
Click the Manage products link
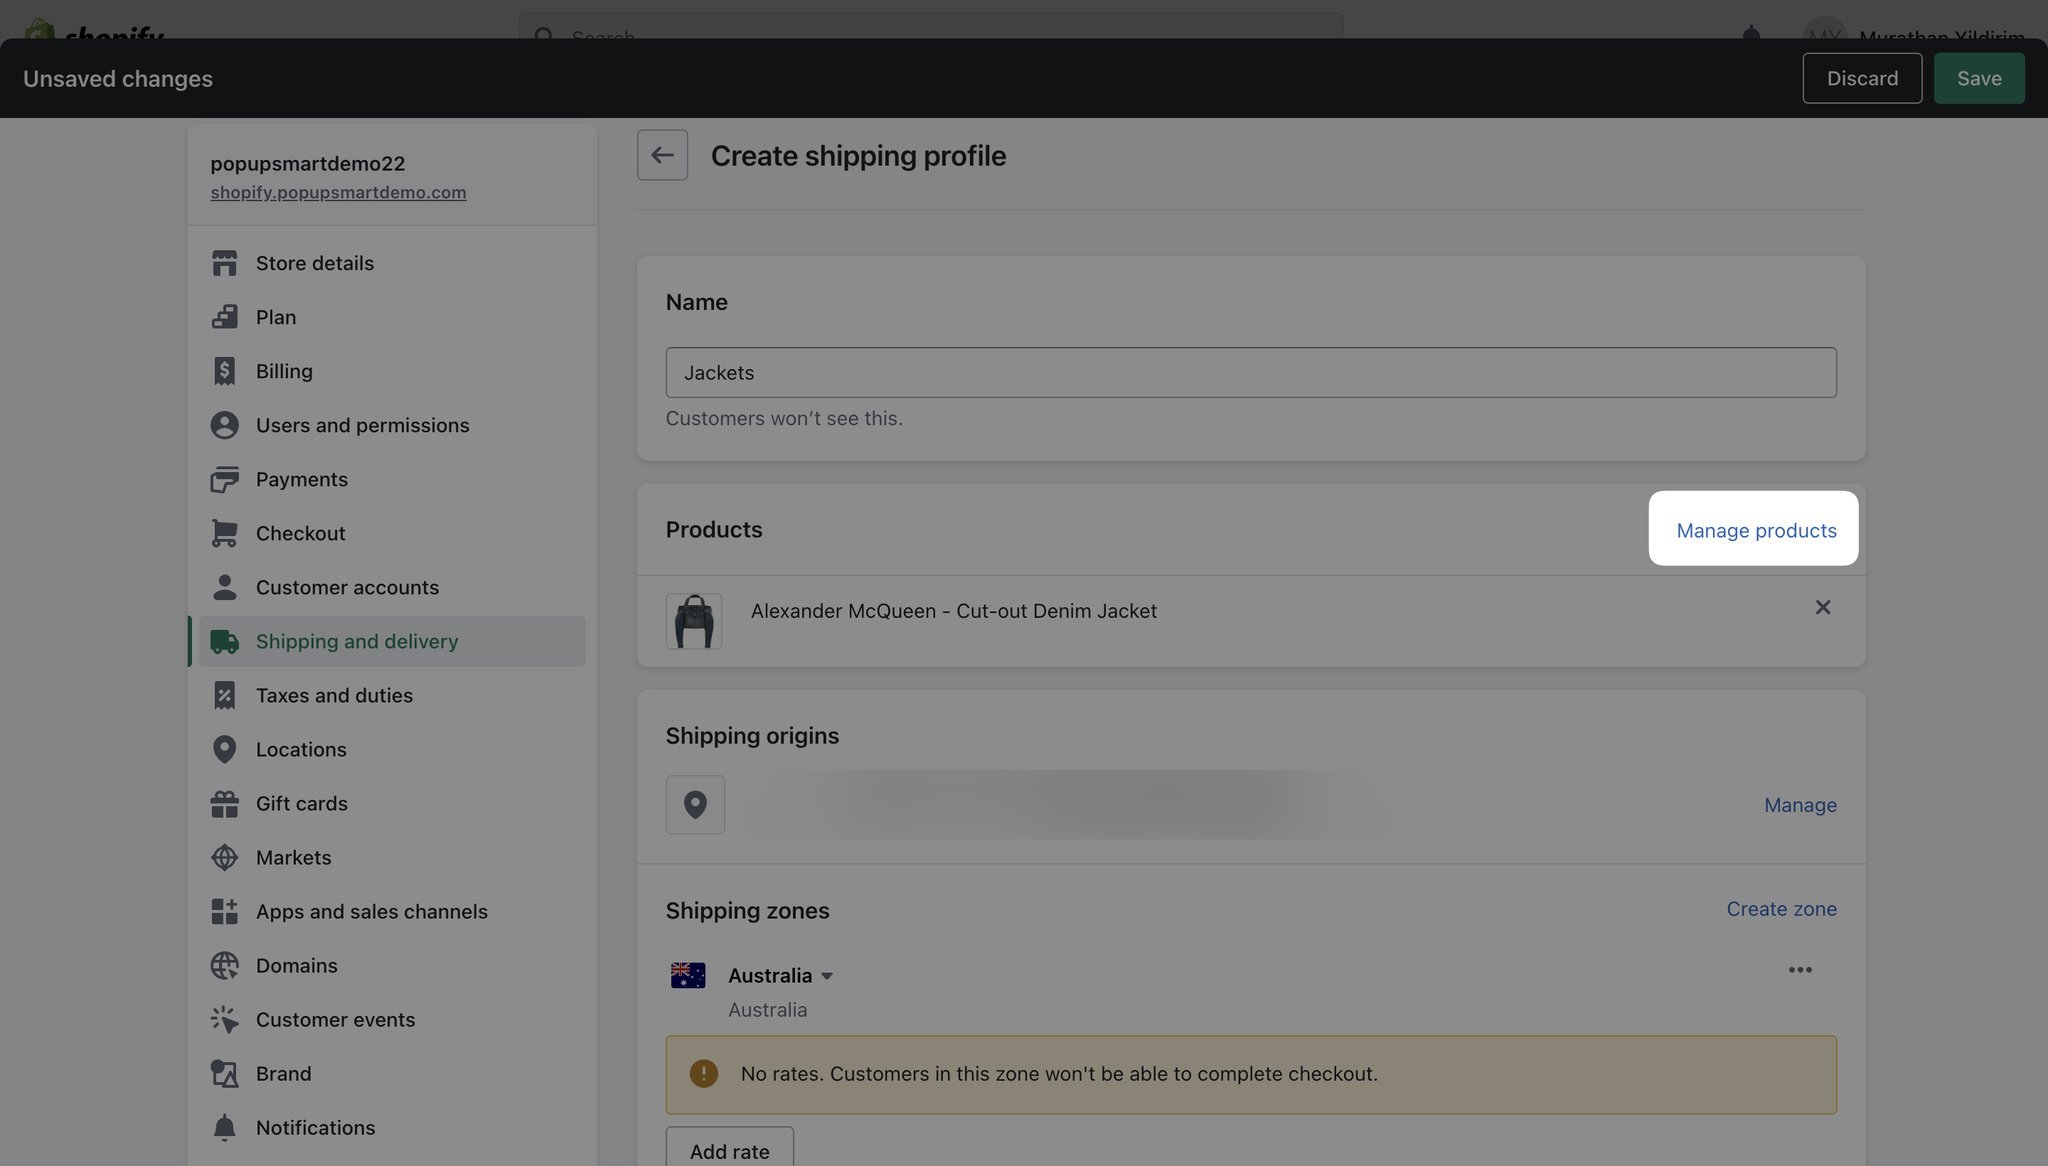click(1756, 530)
